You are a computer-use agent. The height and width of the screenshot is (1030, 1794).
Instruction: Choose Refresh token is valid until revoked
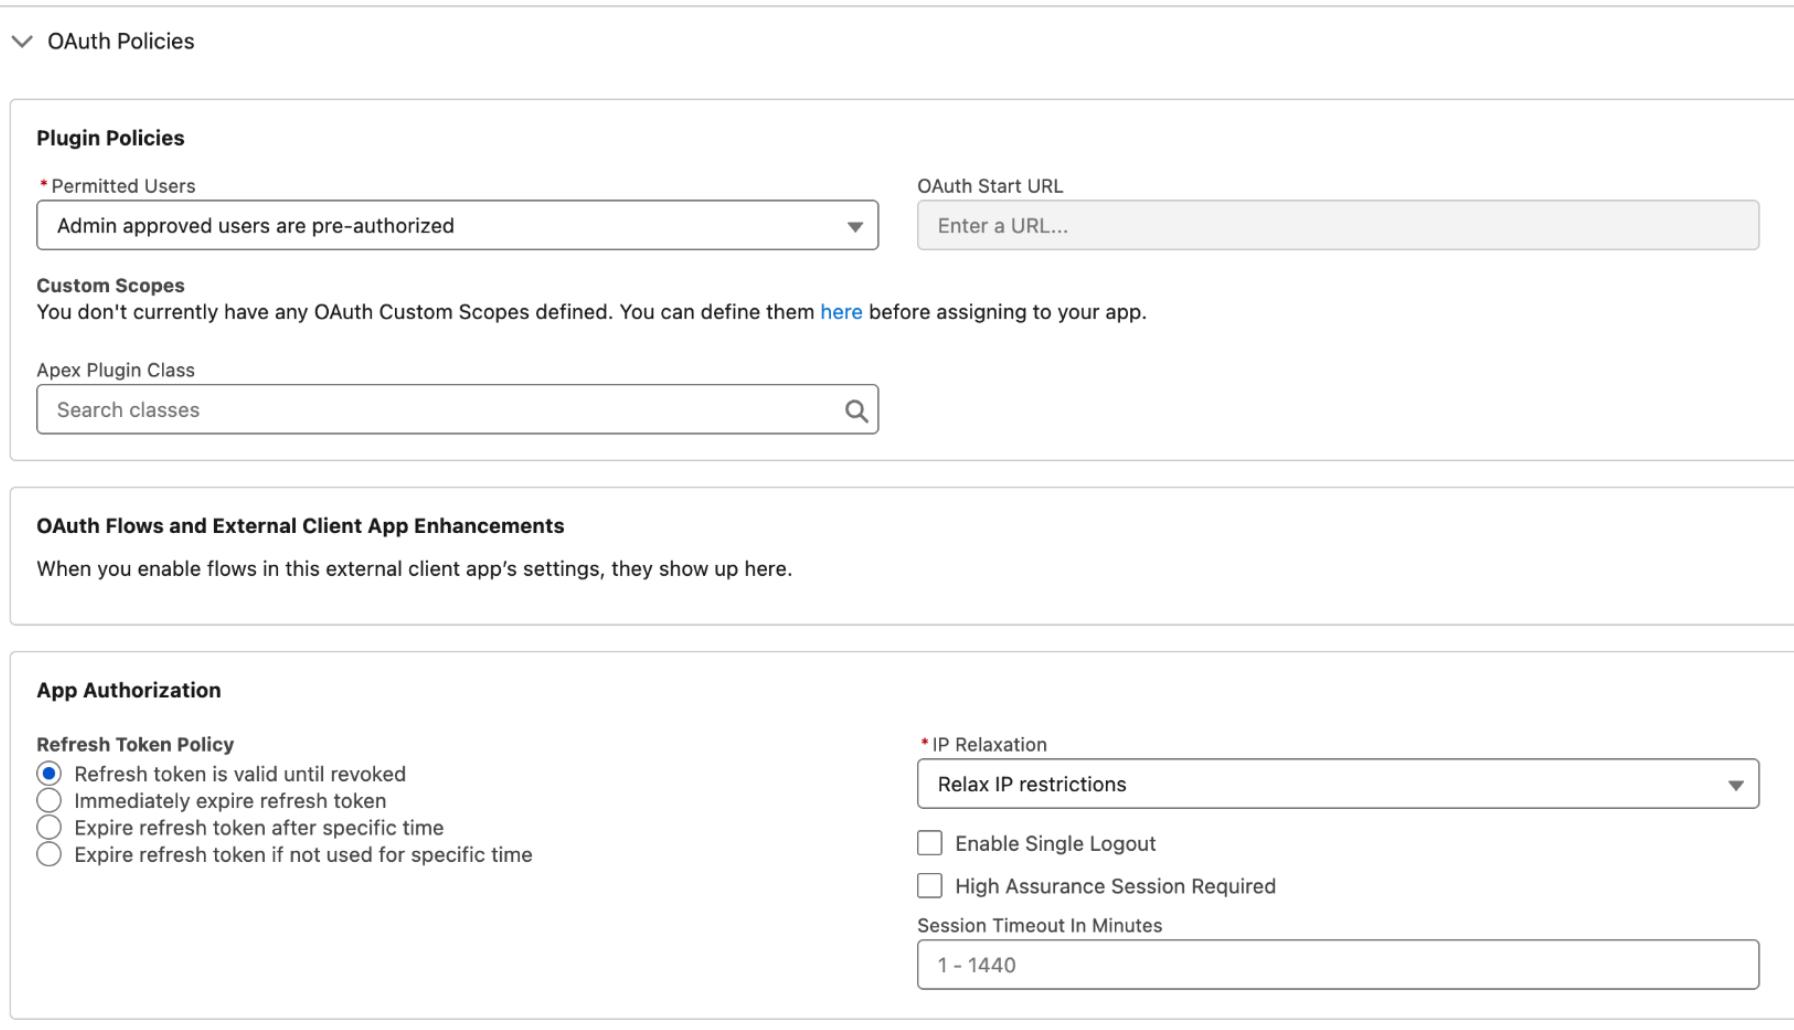click(x=47, y=773)
